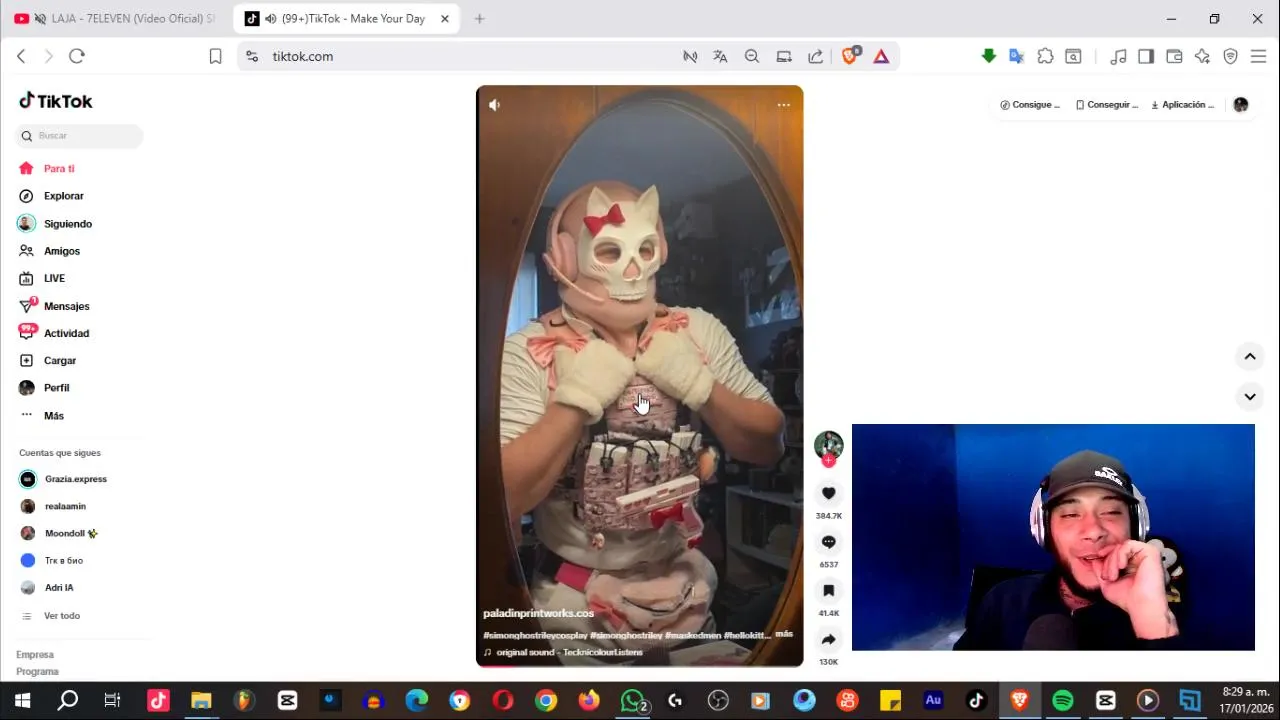The width and height of the screenshot is (1280, 720).
Task: Mute the TikTok video sound
Action: point(494,104)
